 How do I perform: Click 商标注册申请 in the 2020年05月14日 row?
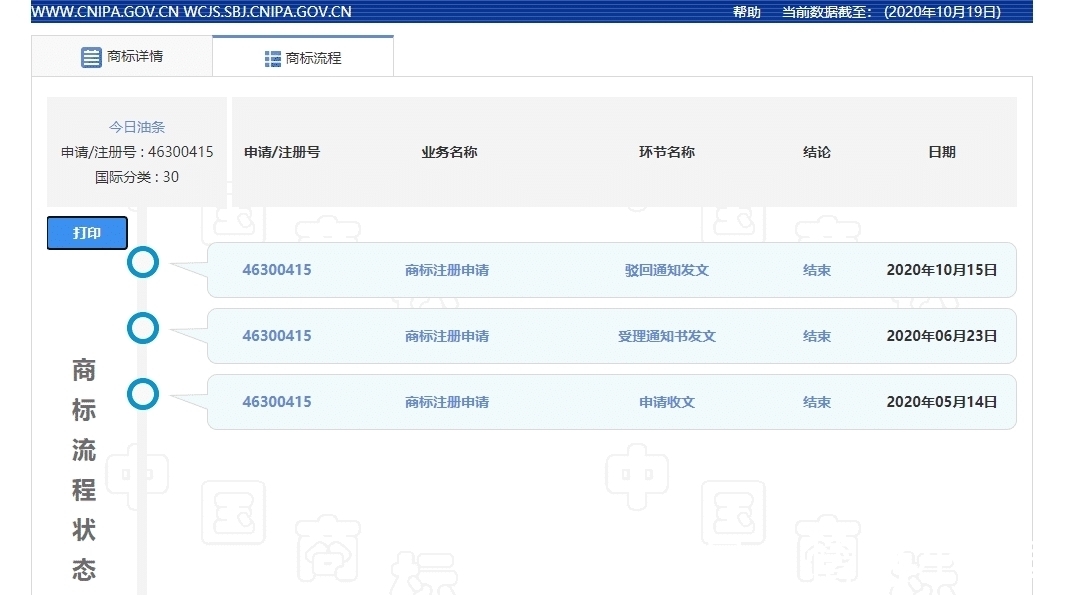click(x=447, y=402)
